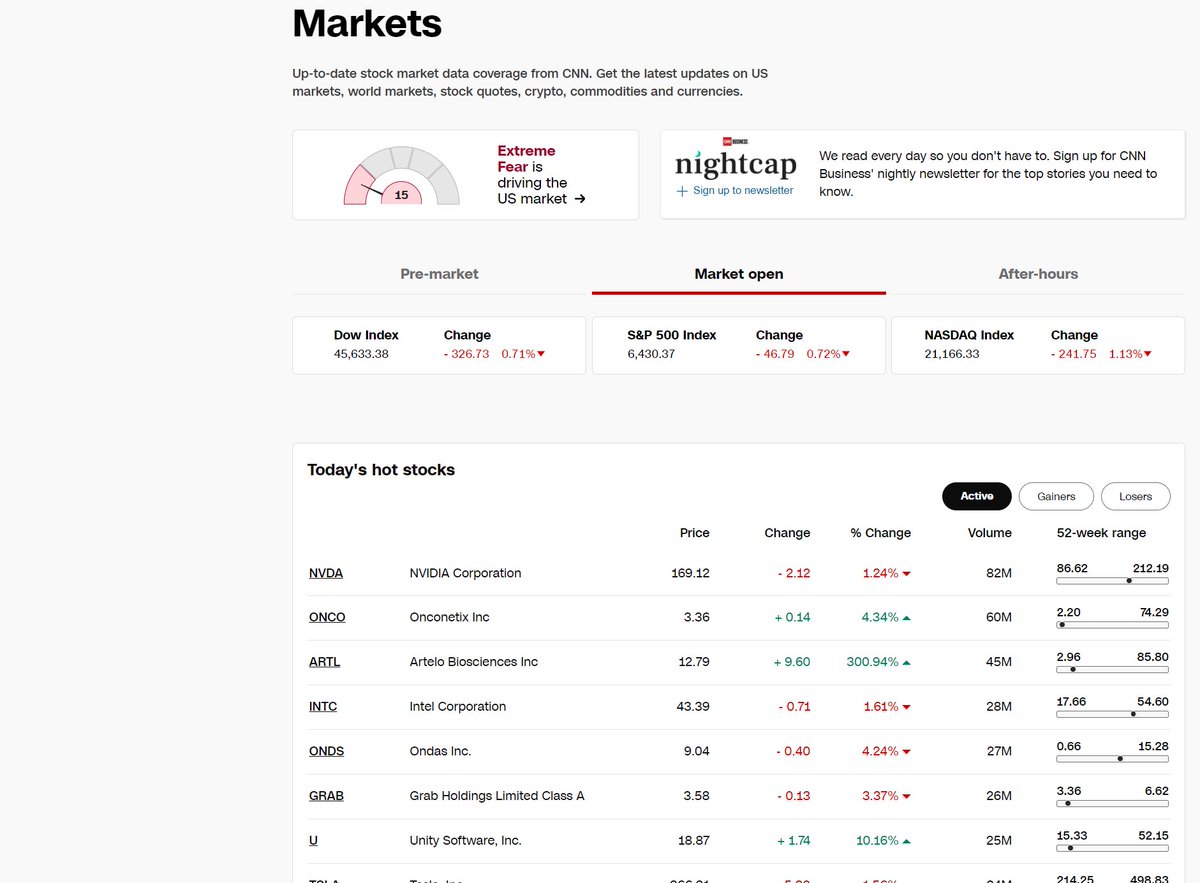Click INTC 52-week range bar

pos(1112,714)
